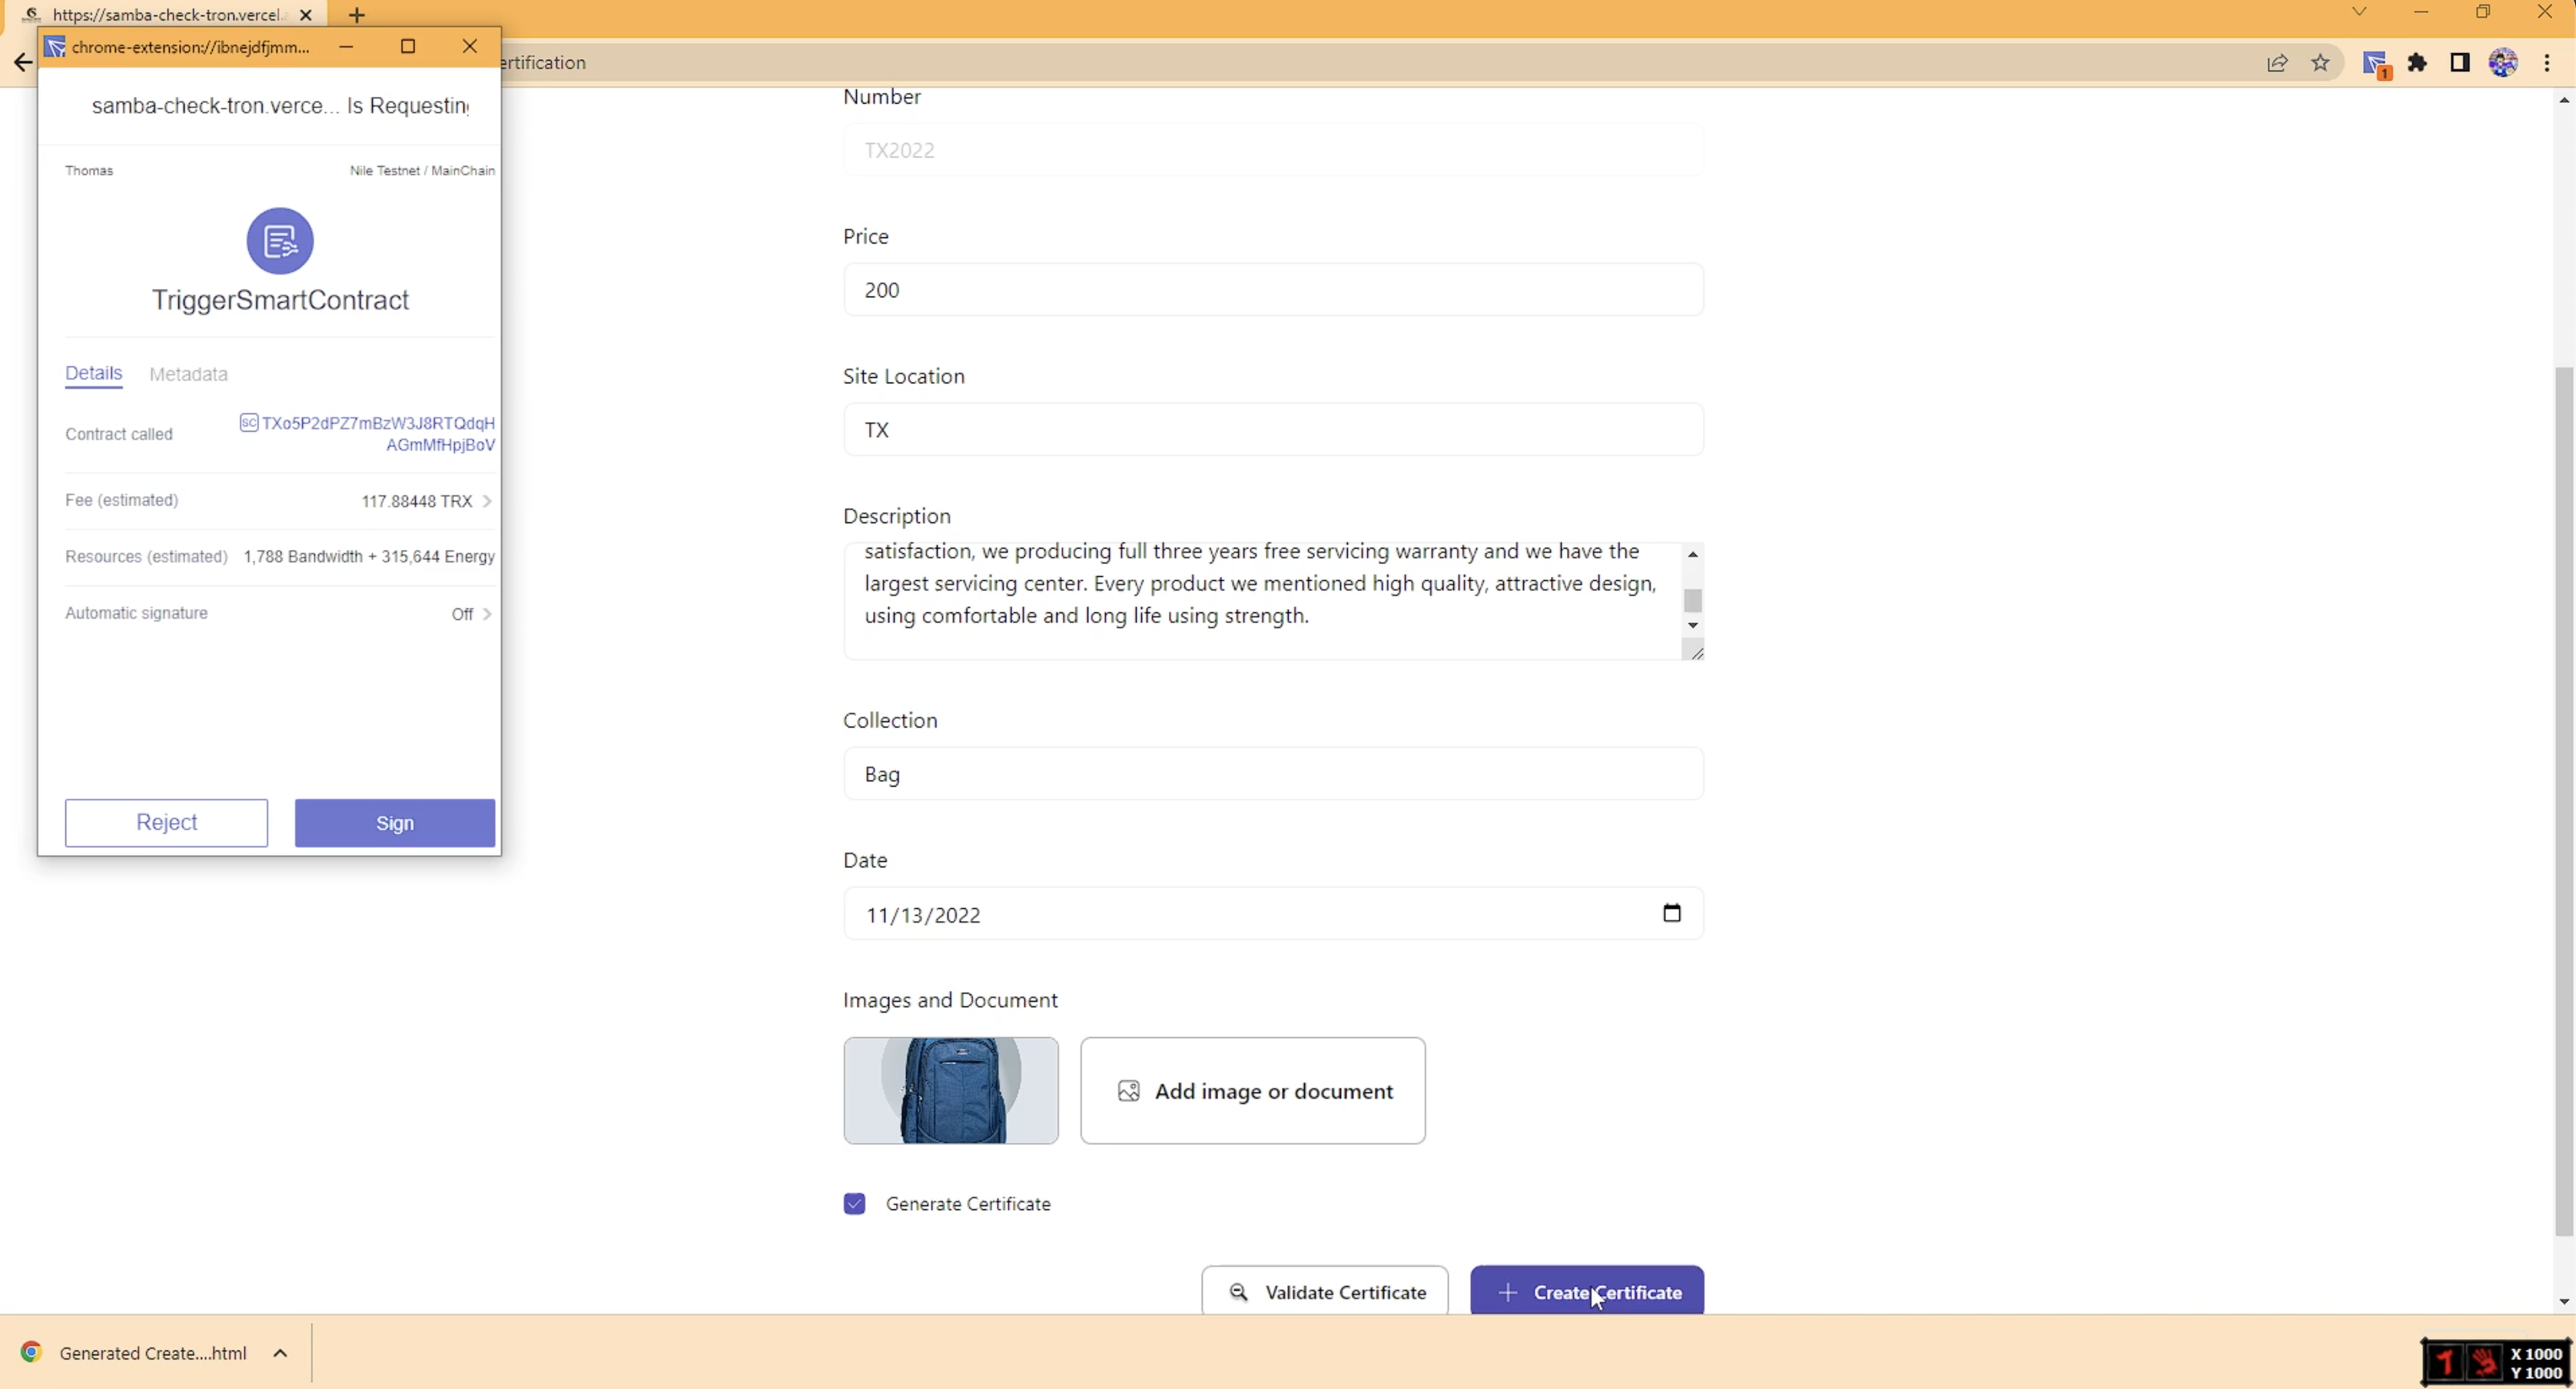The image size is (2576, 1389).
Task: Reject the smart contract request
Action: (166, 822)
